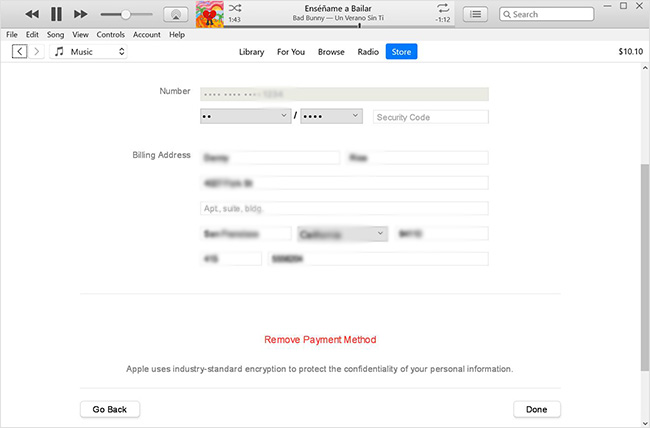Go forward with the right arrow button
The height and width of the screenshot is (428, 650).
coord(36,52)
